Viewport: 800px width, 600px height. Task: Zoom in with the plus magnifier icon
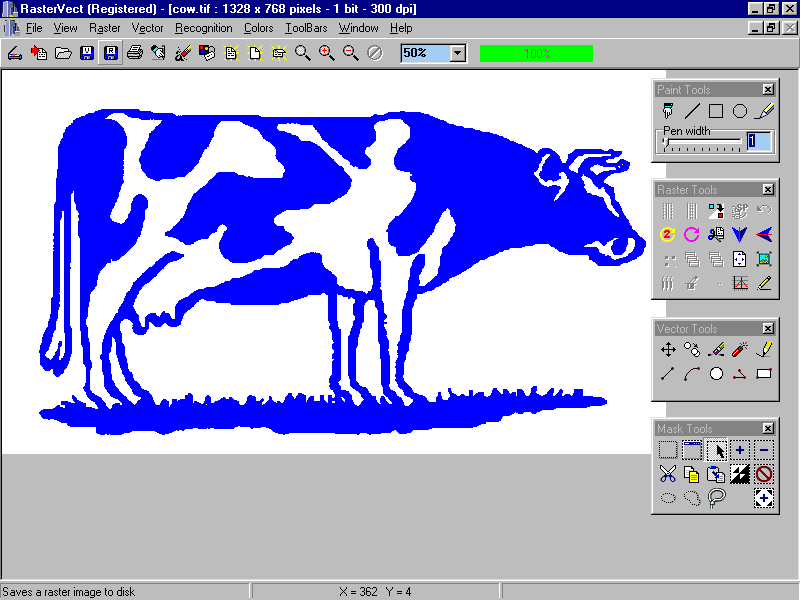[327, 53]
